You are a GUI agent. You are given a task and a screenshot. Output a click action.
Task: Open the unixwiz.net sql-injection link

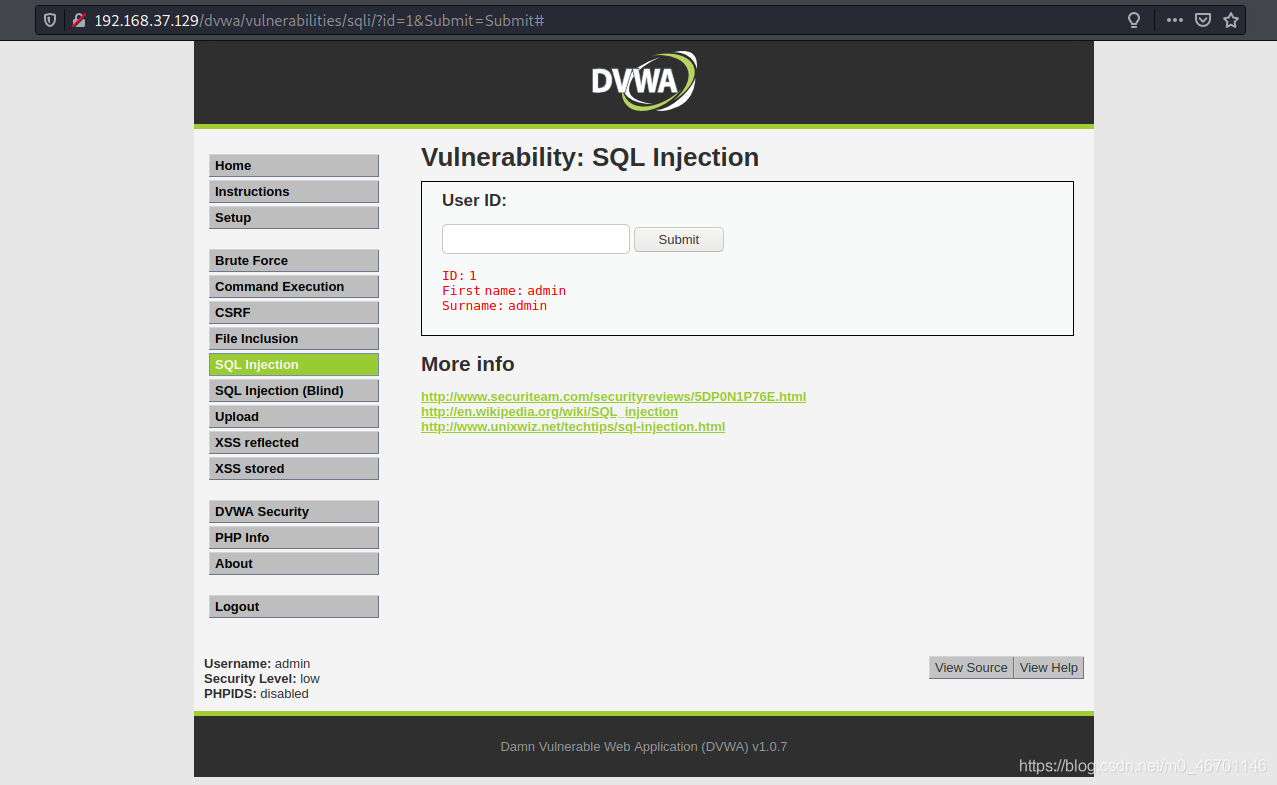573,427
